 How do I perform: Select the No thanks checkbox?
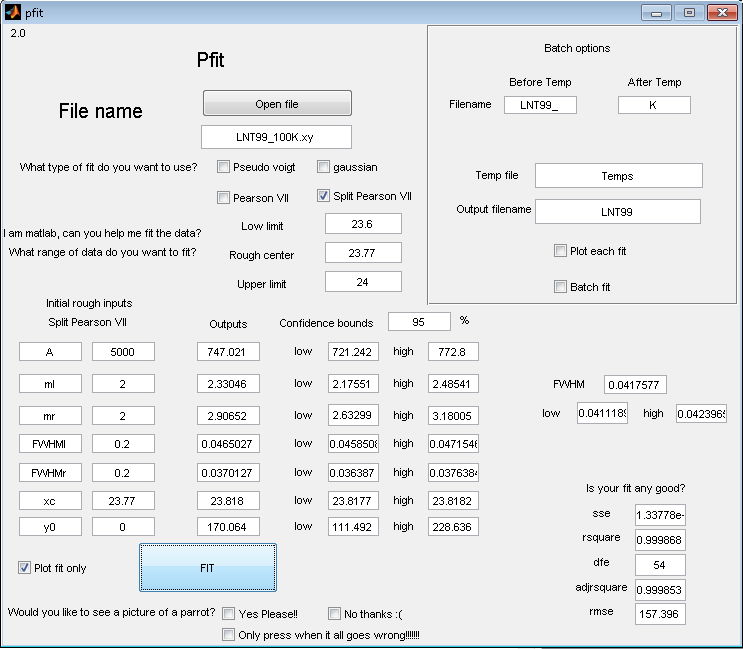pos(335,613)
